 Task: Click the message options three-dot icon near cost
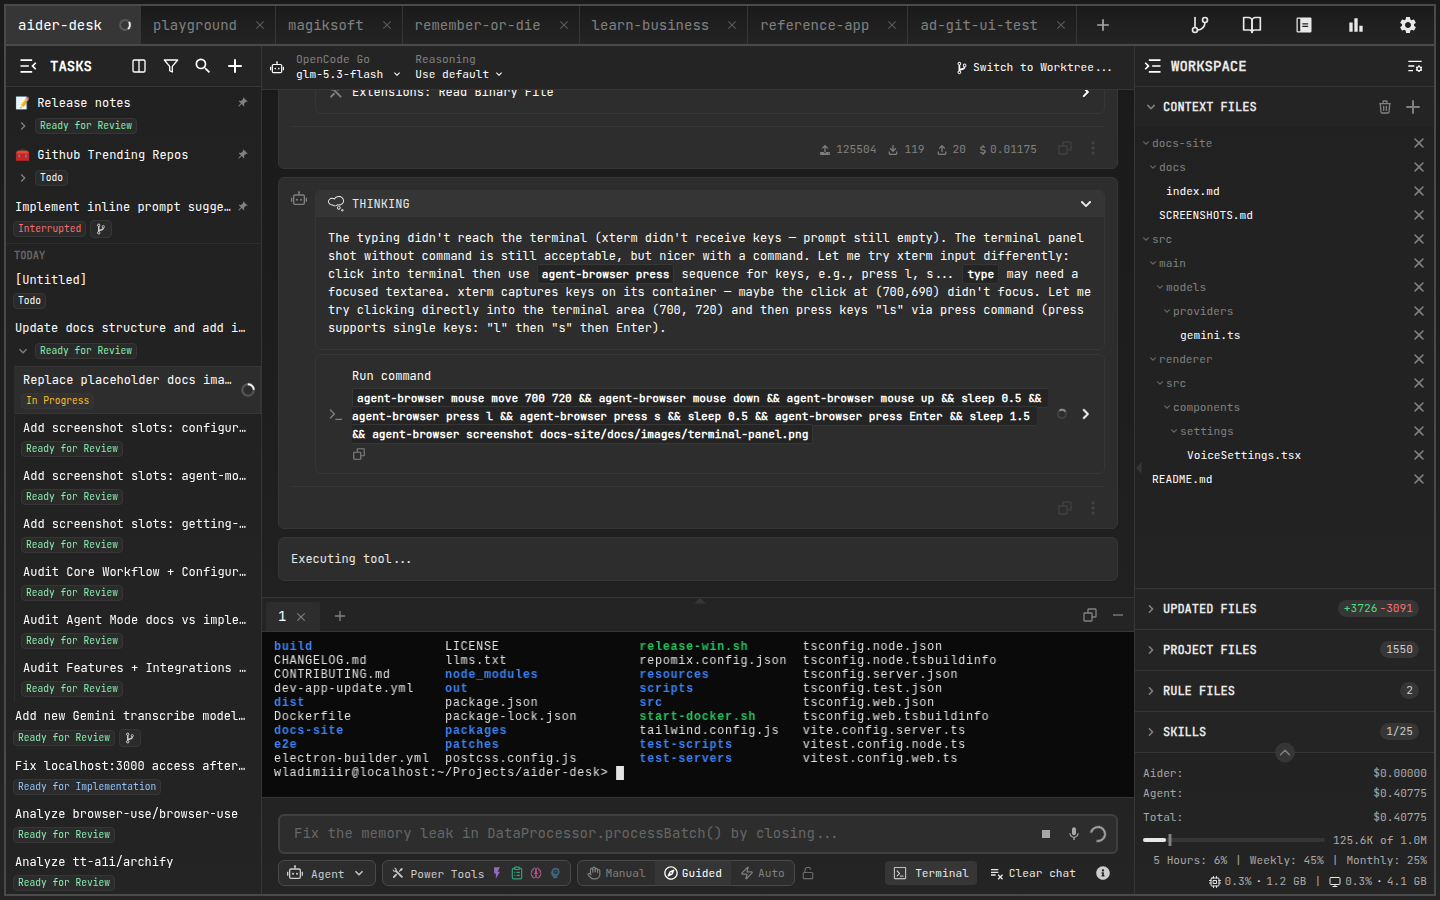click(x=1093, y=149)
